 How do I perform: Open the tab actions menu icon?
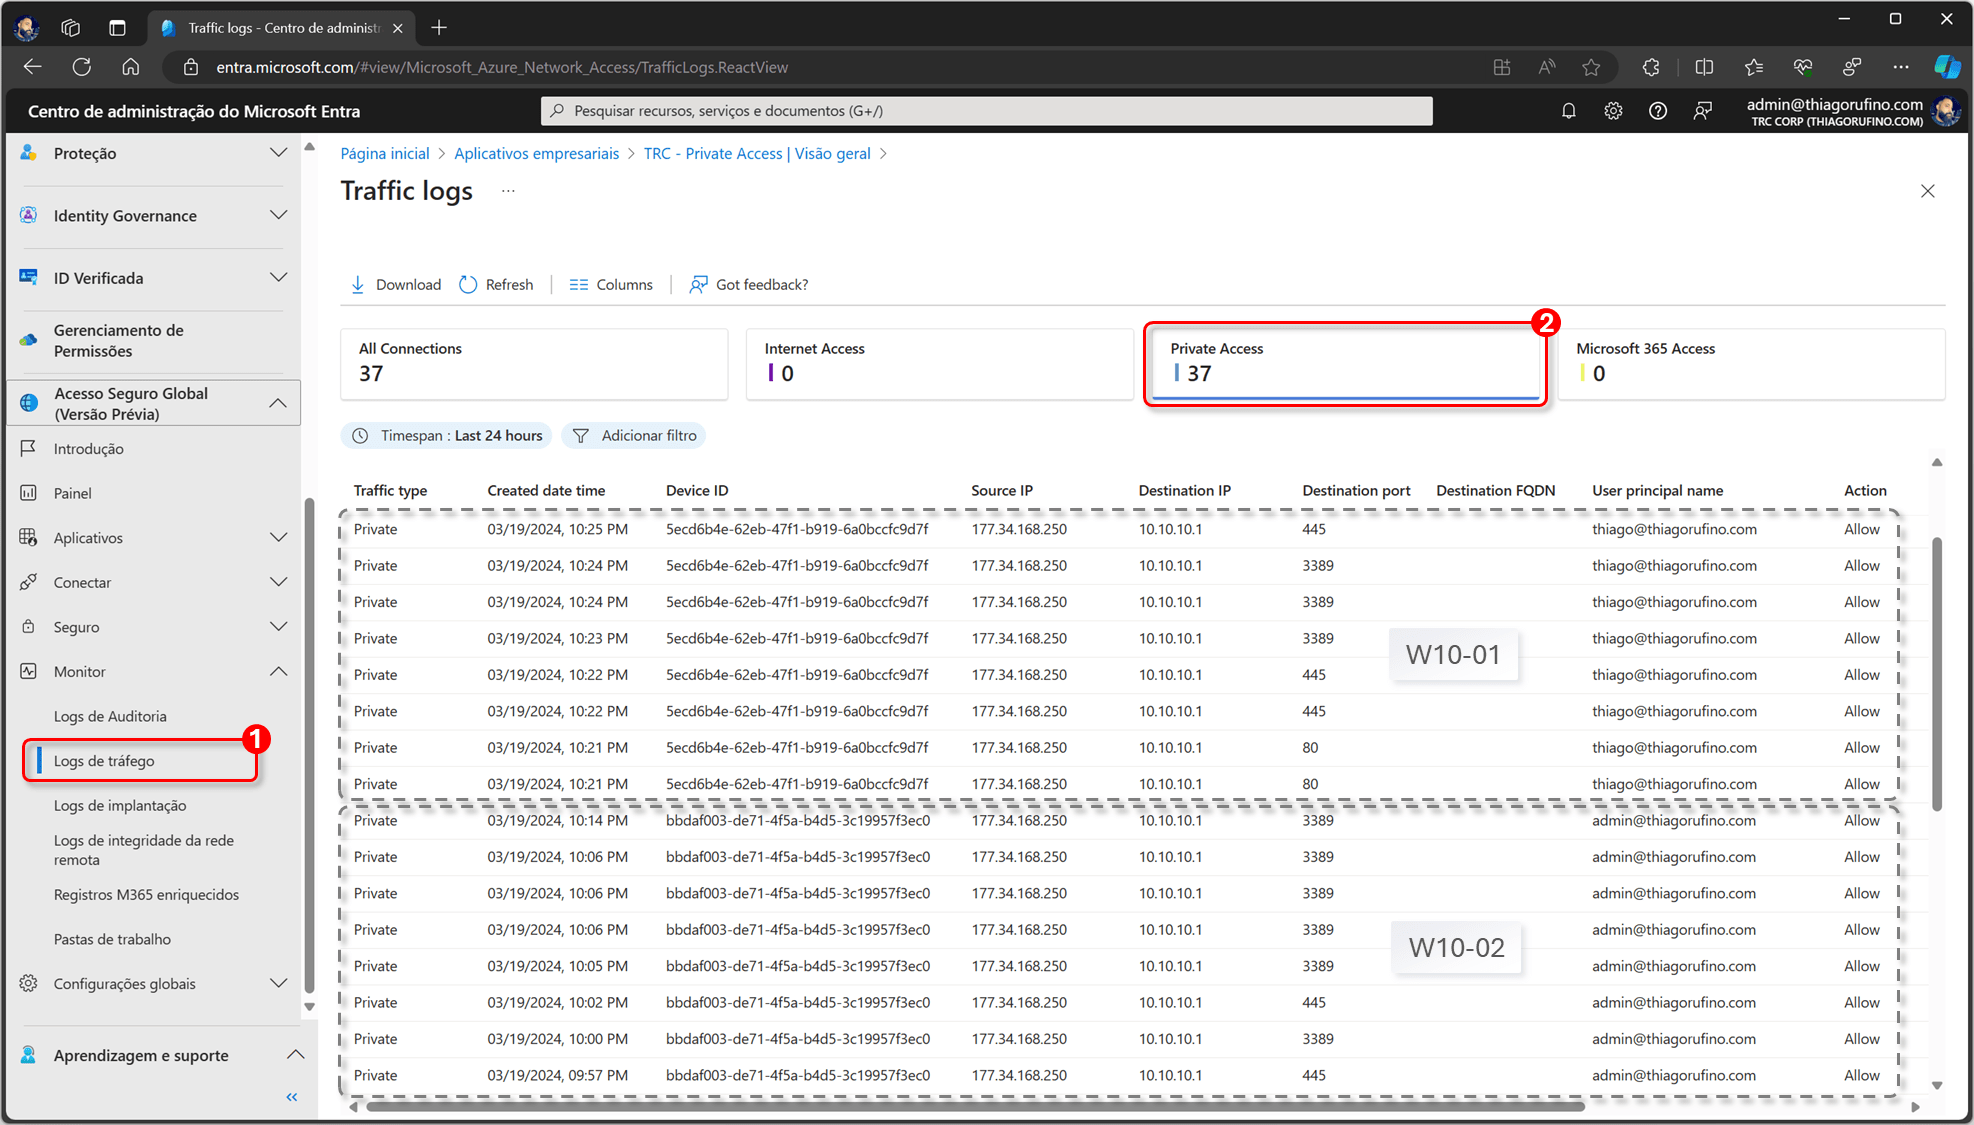click(x=117, y=28)
